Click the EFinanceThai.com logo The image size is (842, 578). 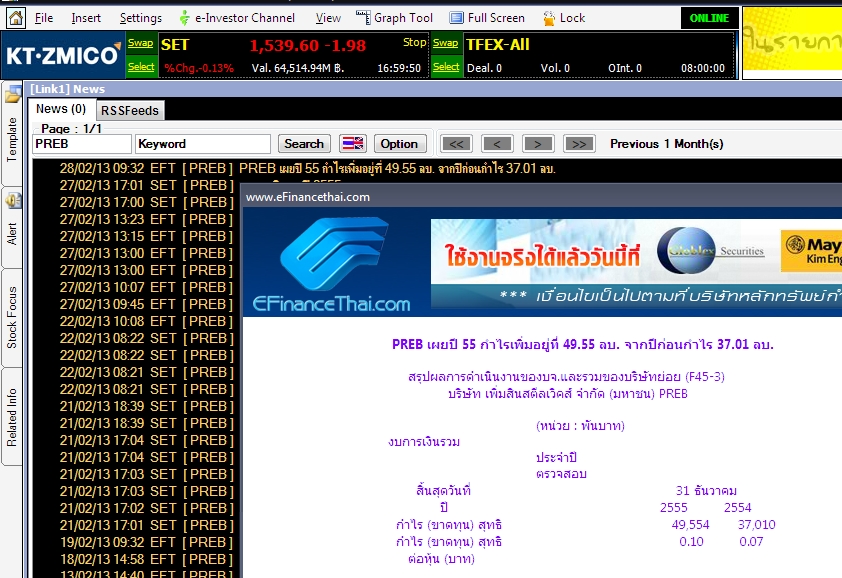tap(331, 264)
